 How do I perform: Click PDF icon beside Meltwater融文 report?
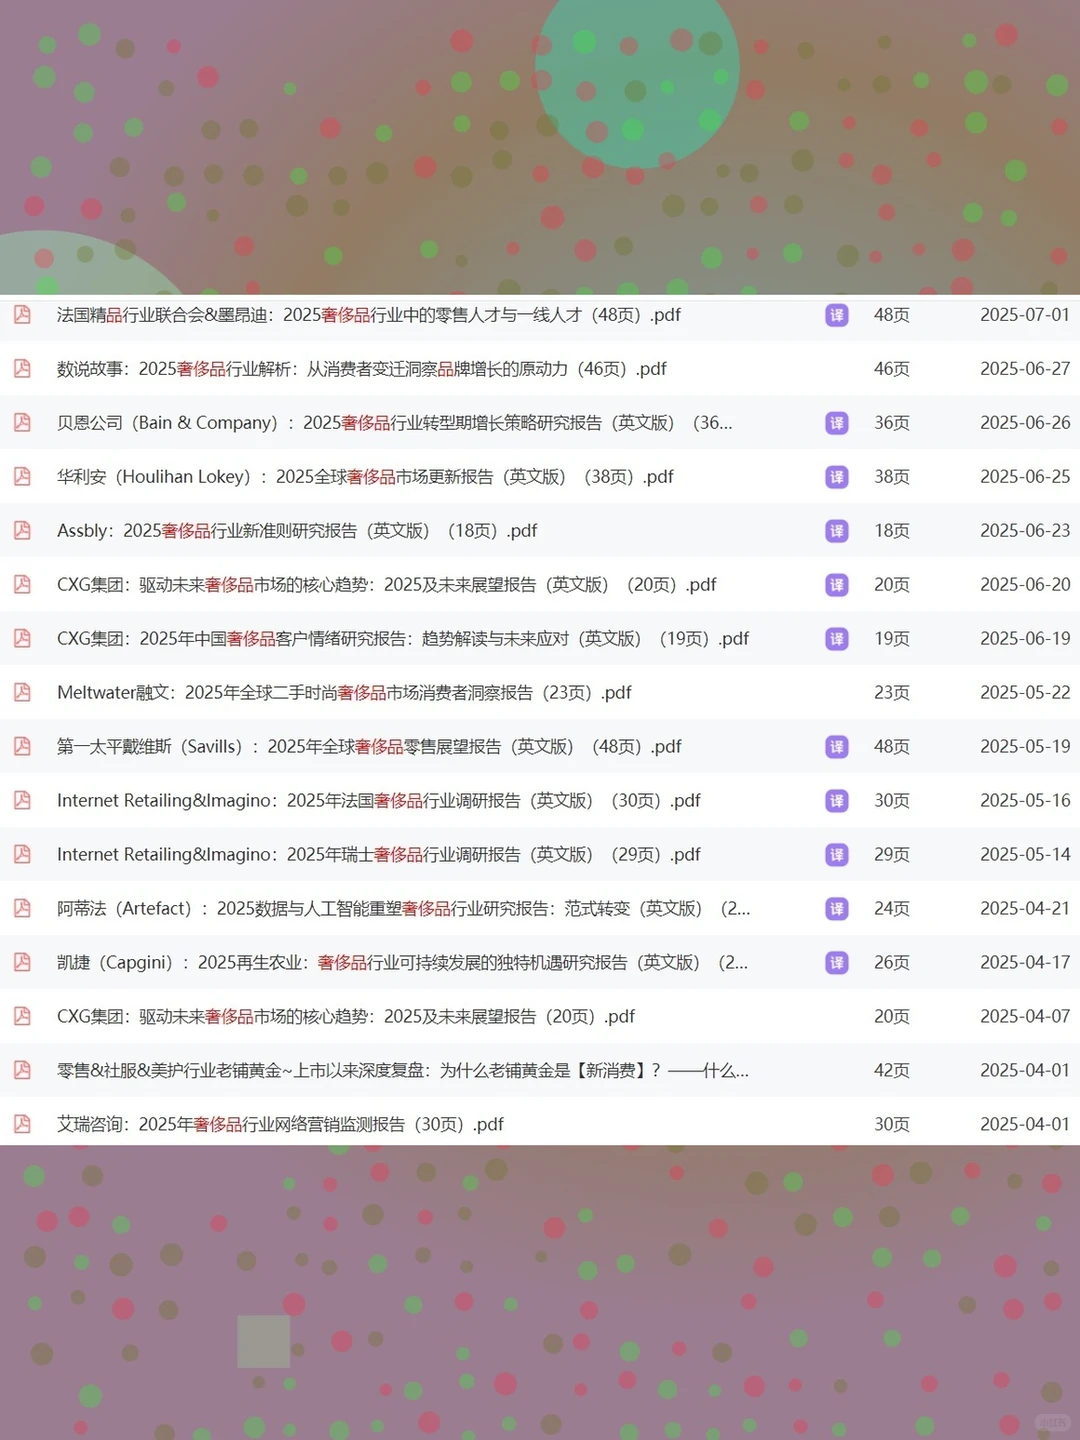pyautogui.click(x=22, y=693)
